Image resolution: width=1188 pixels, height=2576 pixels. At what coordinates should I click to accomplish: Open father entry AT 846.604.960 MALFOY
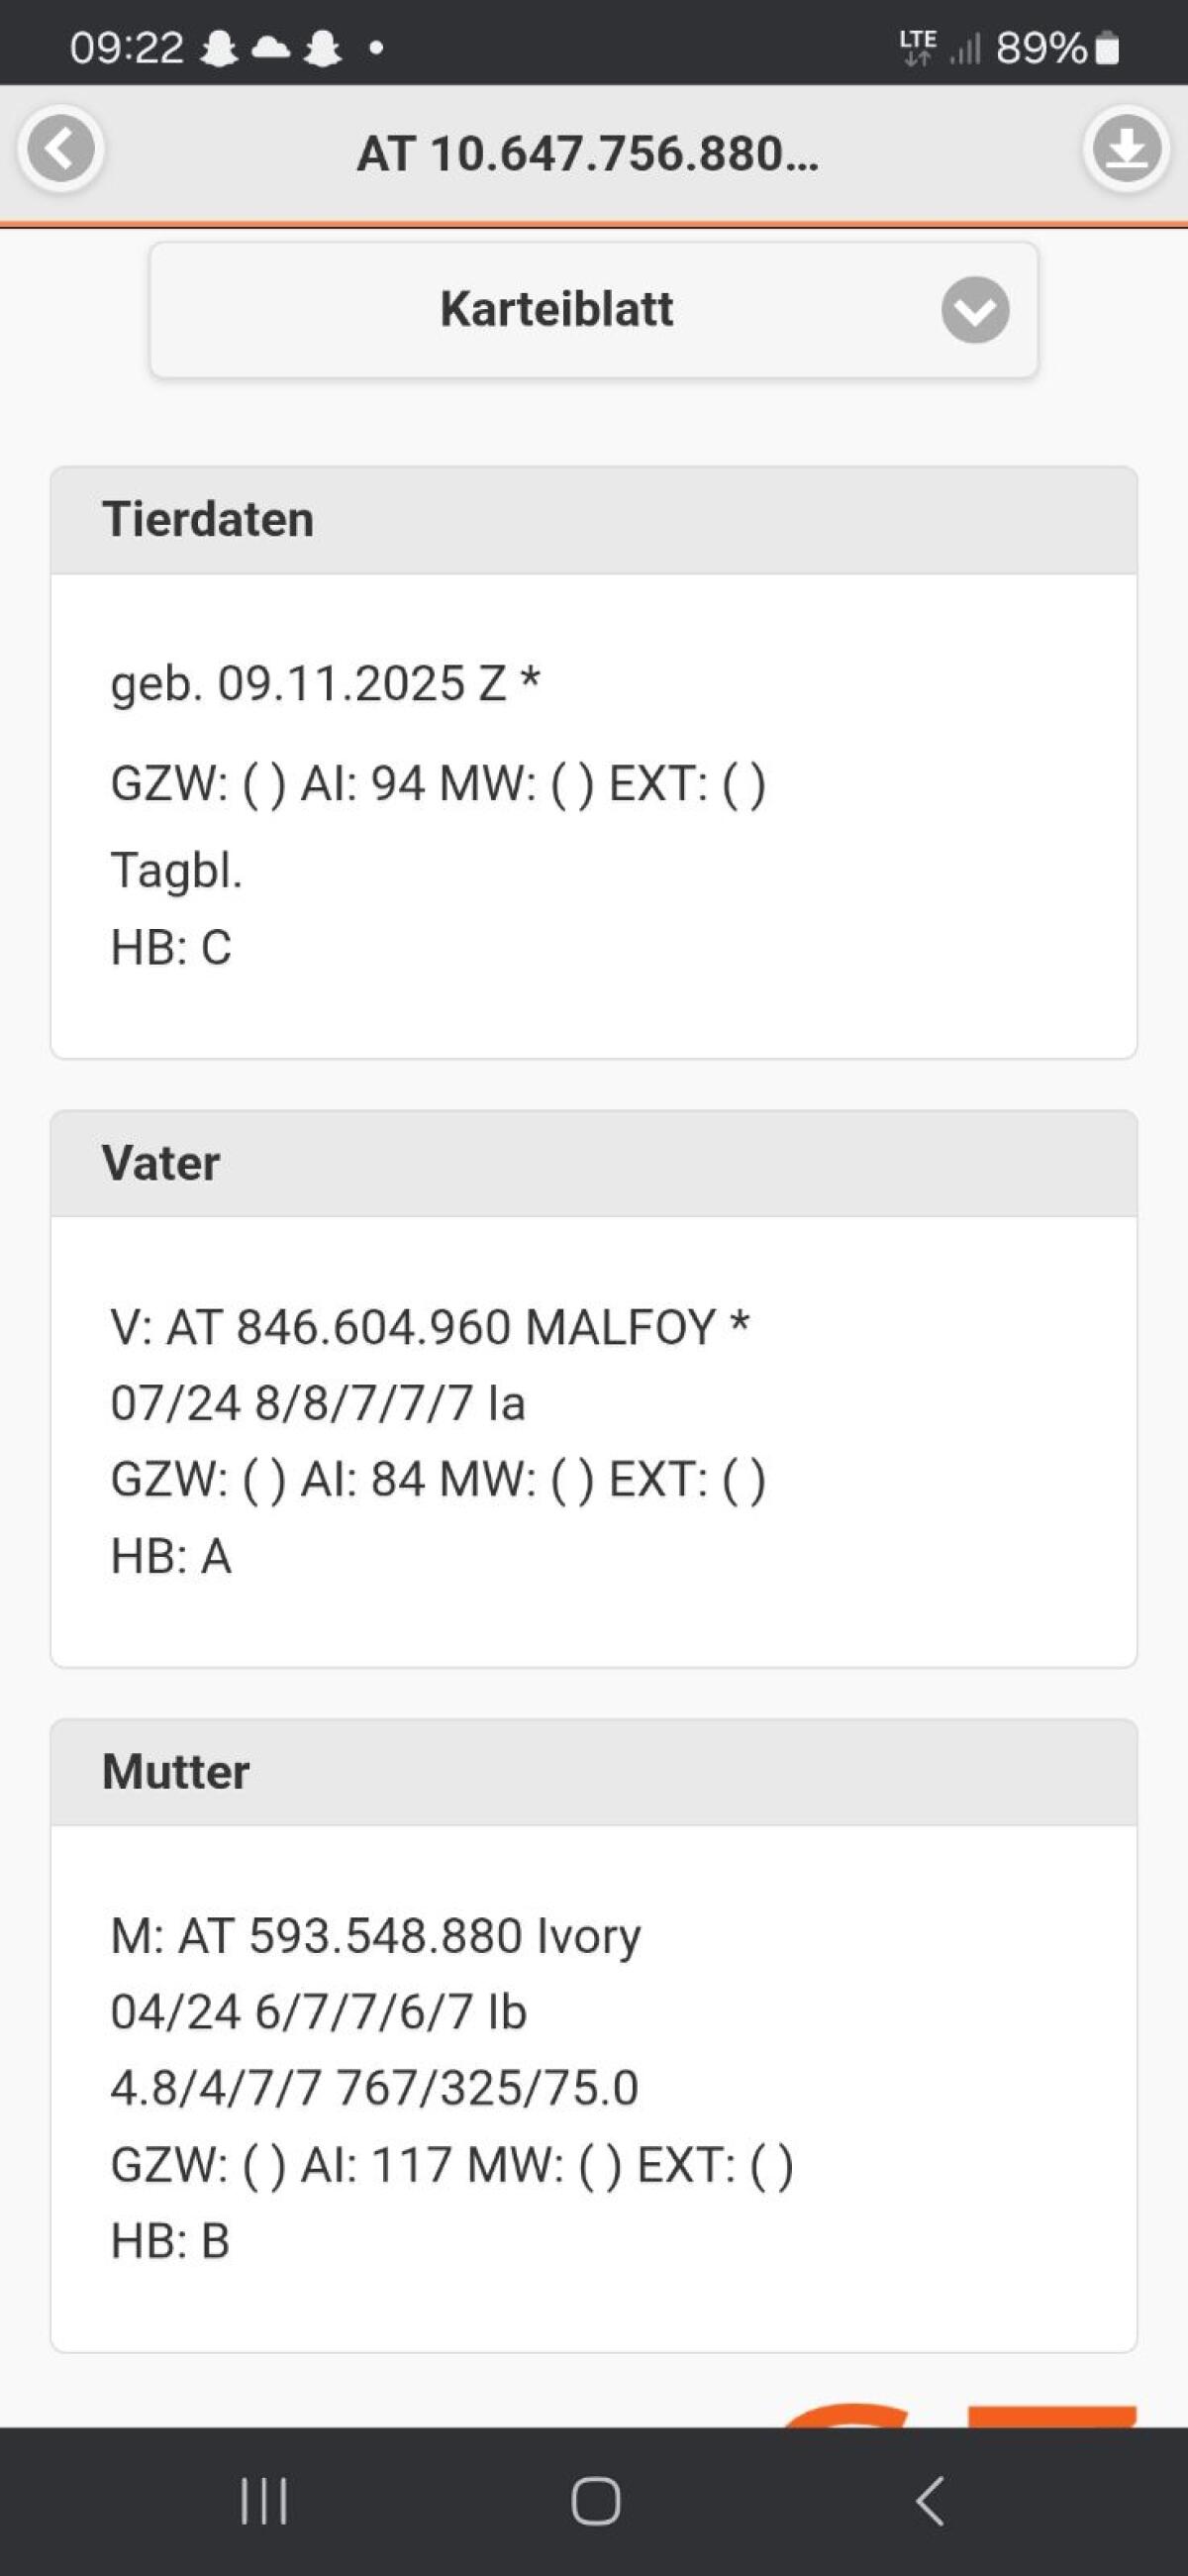tap(430, 1327)
